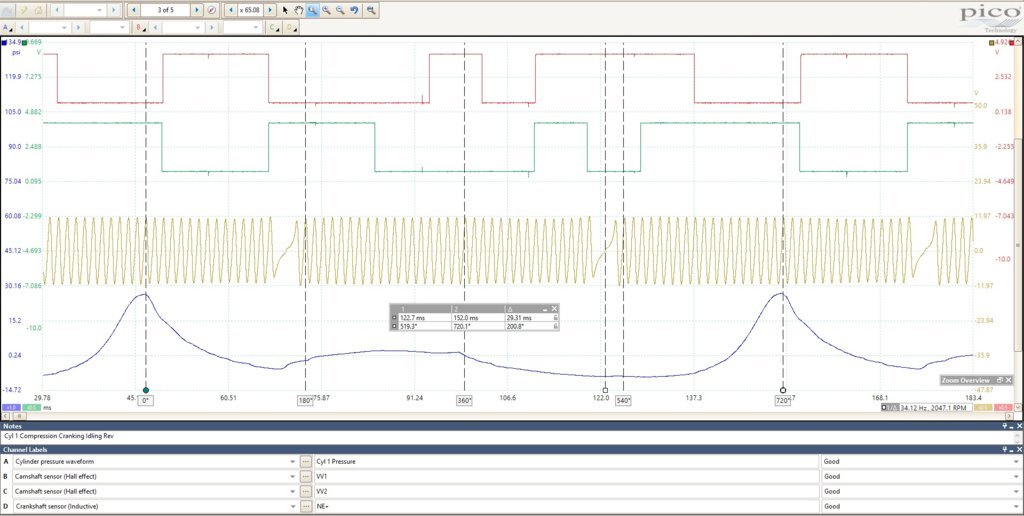Open Channel B Camshaft sensor label dropdown

pos(293,476)
